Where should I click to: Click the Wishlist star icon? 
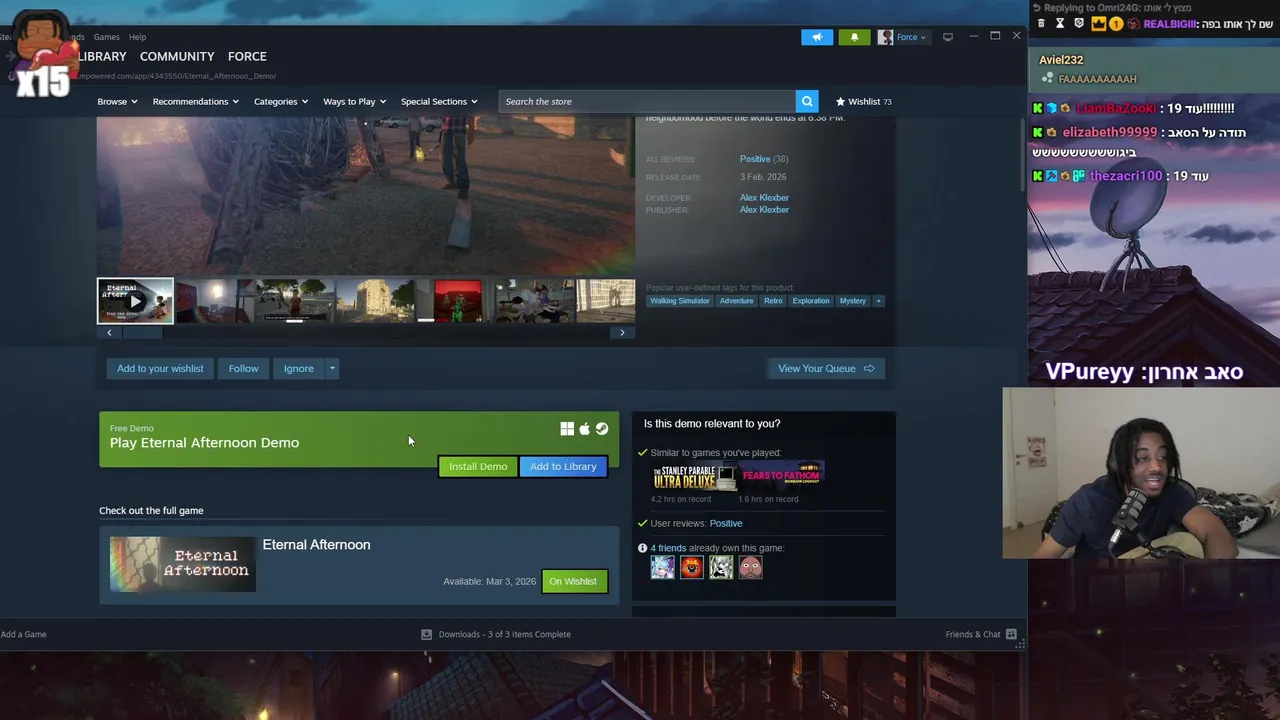[x=841, y=101]
